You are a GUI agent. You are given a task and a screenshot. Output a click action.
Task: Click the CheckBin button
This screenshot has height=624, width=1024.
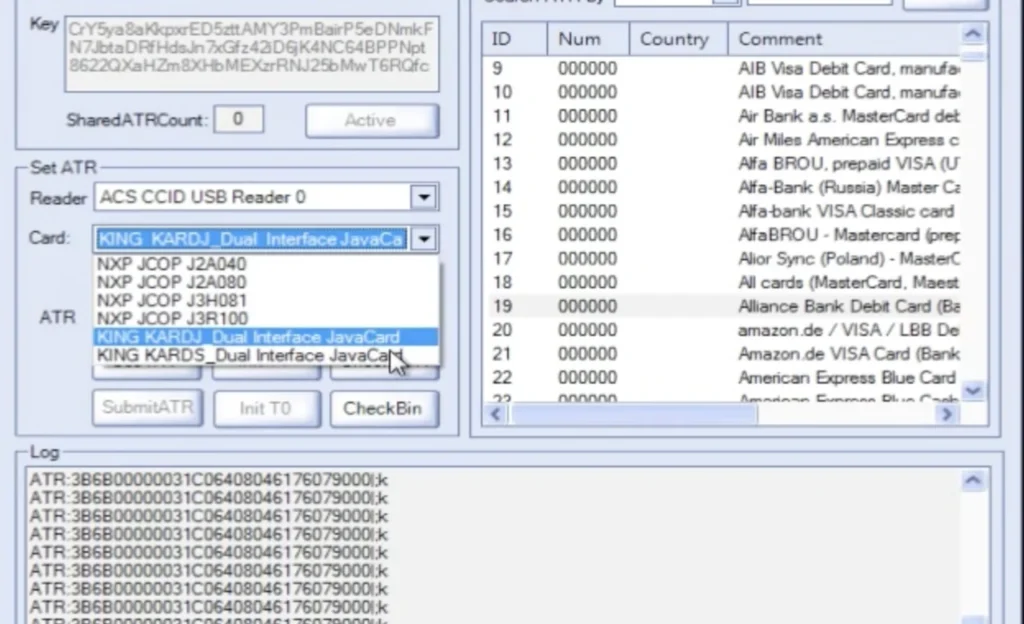click(x=384, y=409)
